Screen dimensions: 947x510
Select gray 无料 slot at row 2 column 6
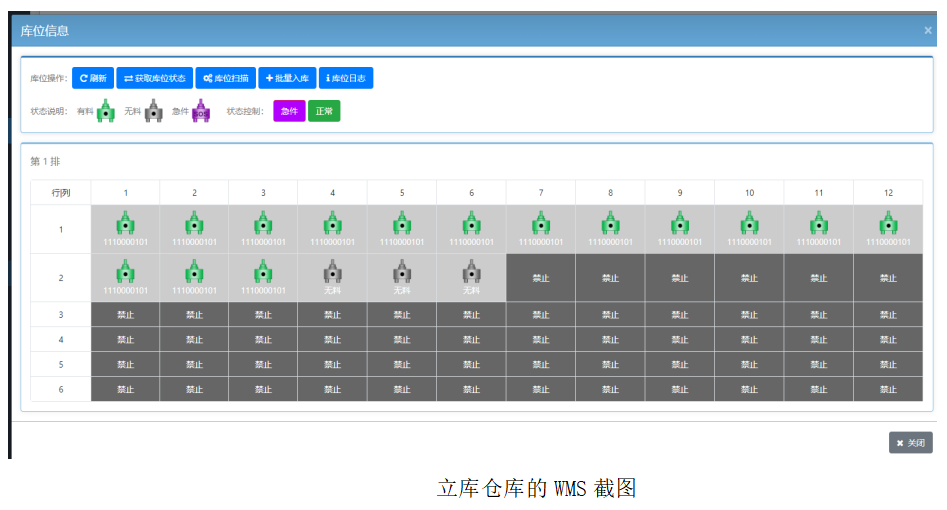(471, 272)
